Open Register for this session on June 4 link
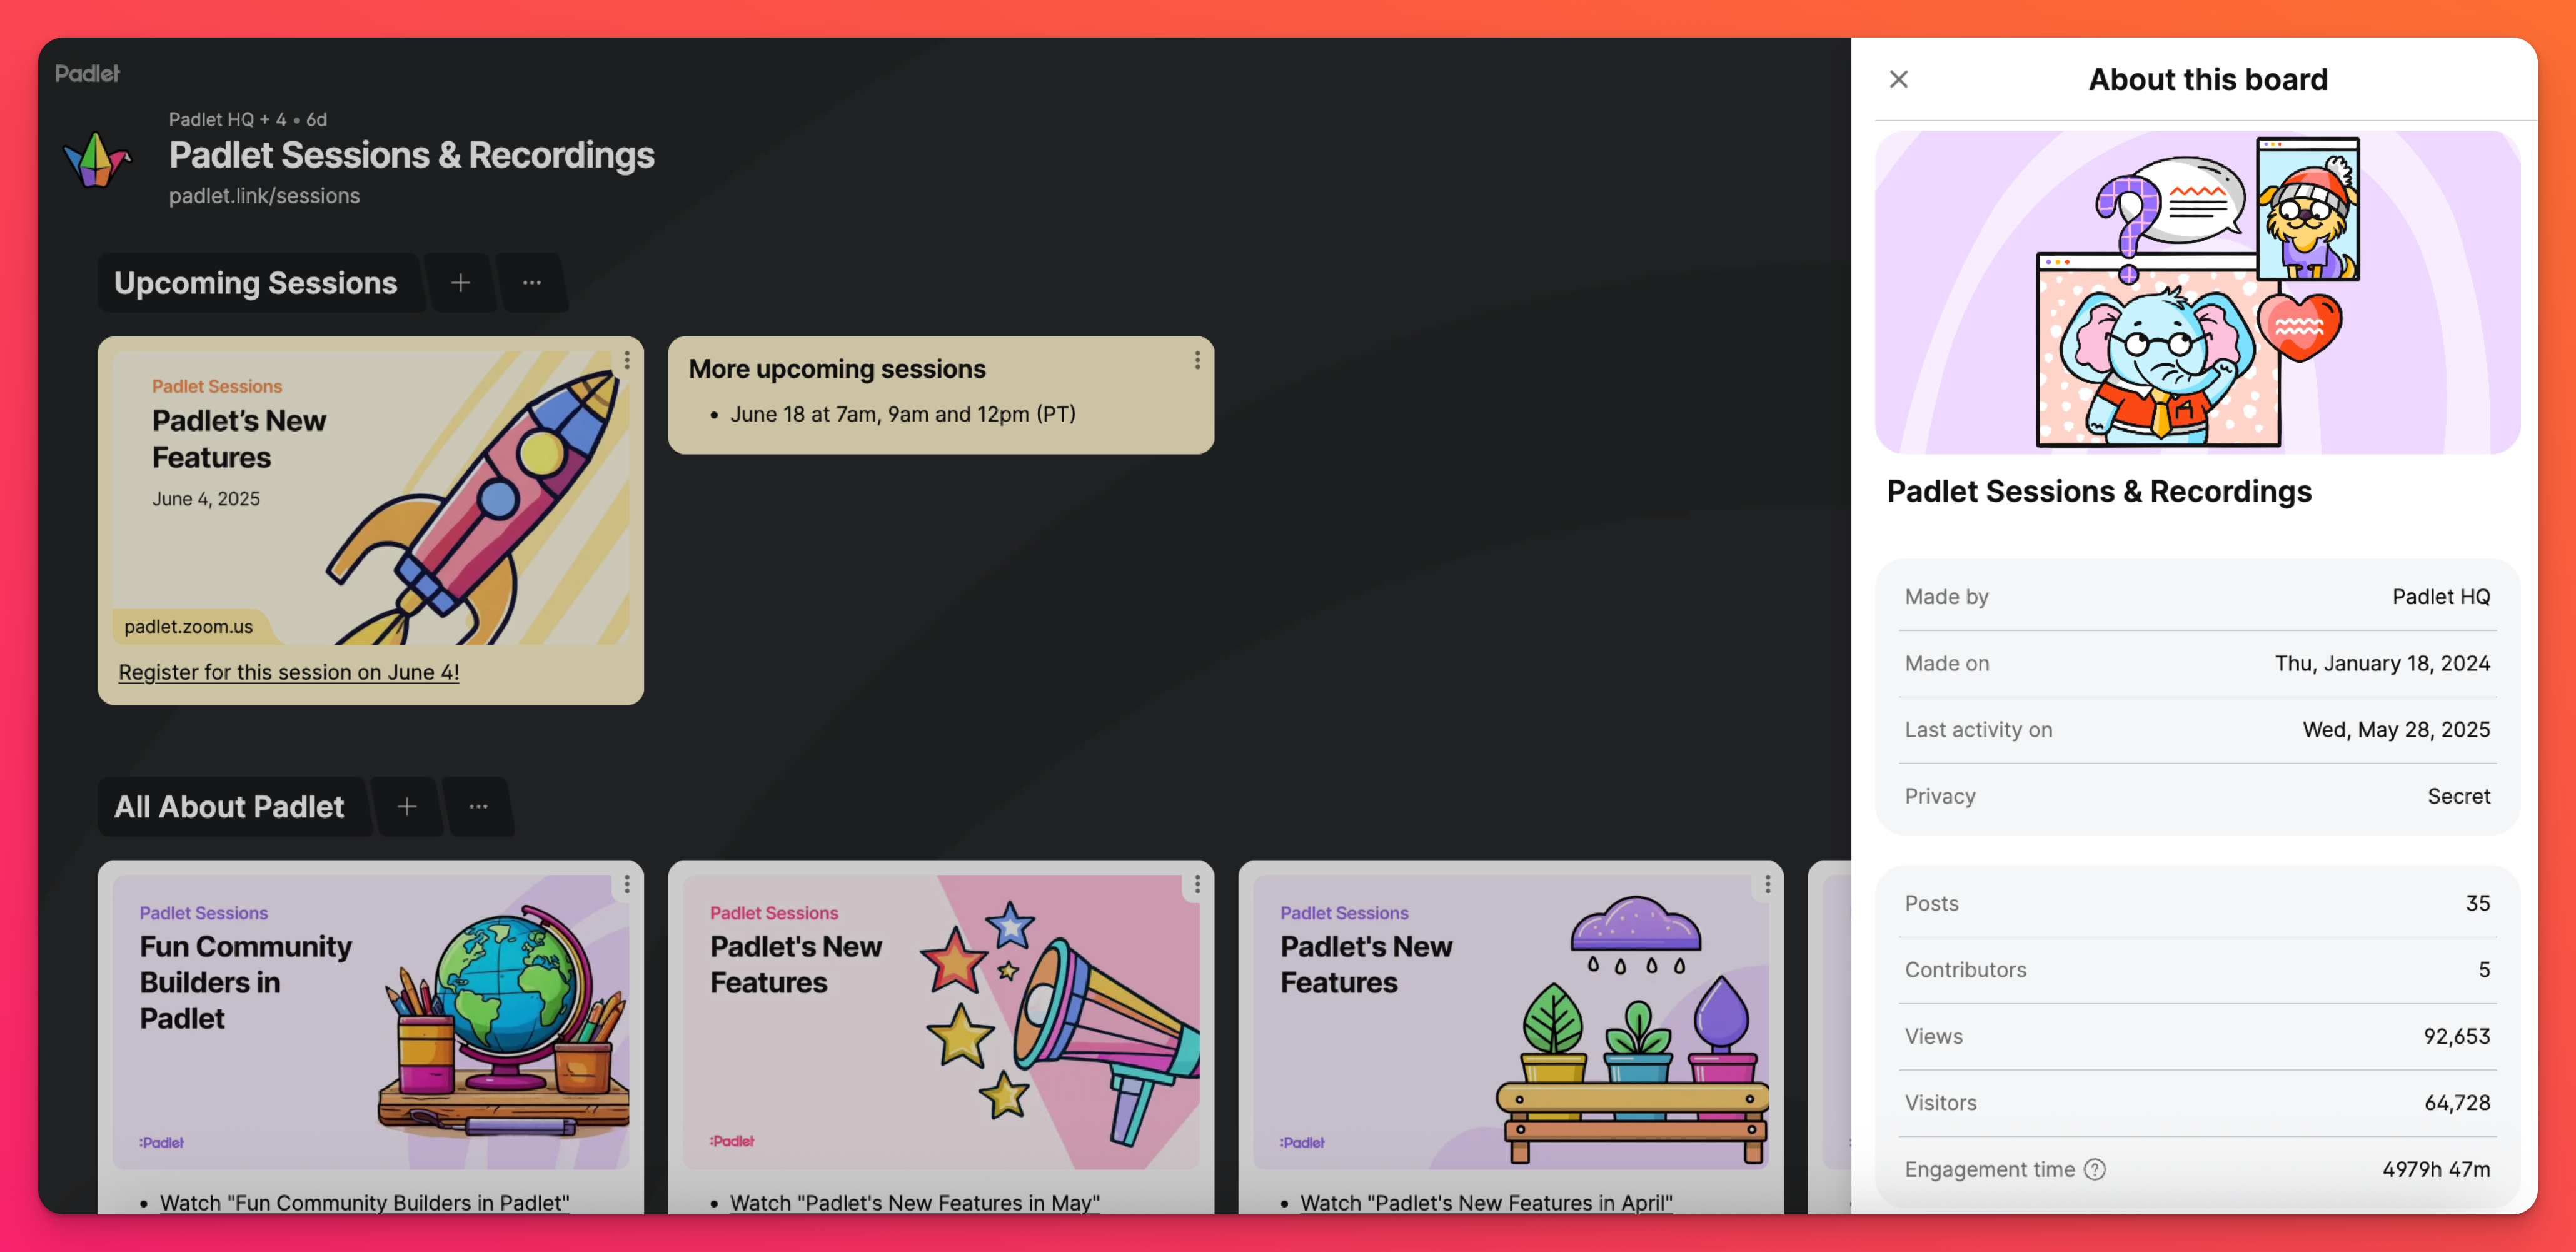The image size is (2576, 1252). click(289, 672)
